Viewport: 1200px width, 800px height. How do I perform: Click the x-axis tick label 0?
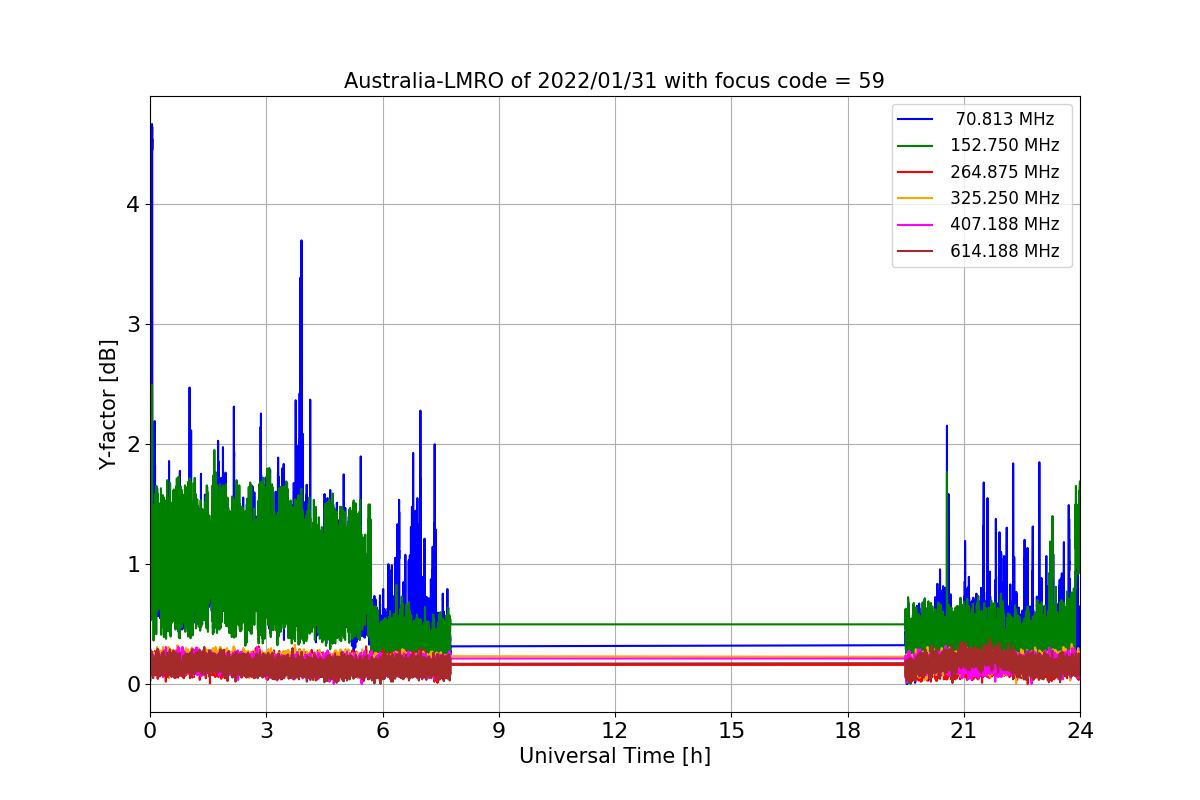click(x=150, y=731)
